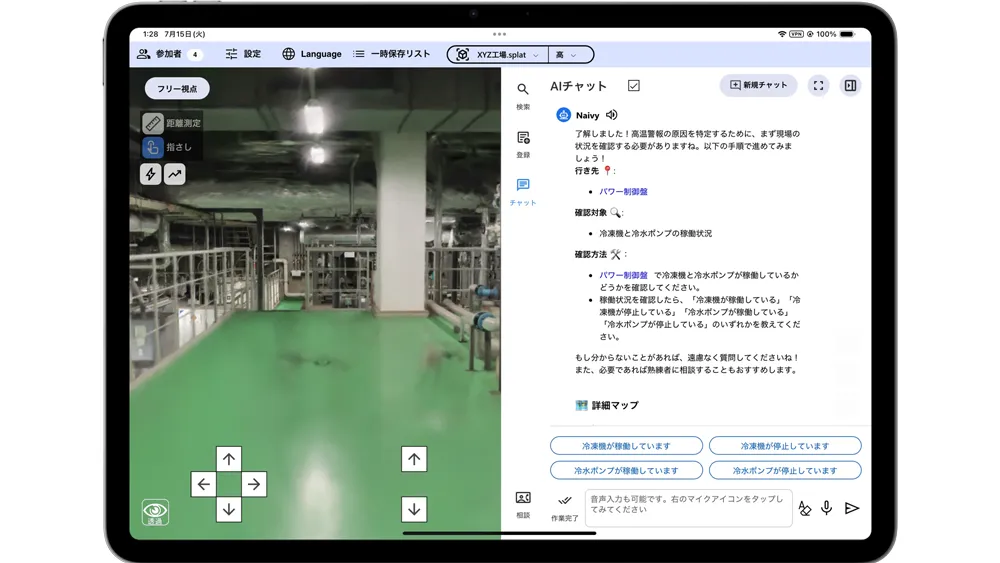Send the message with the arrow icon
The image size is (1000, 563).
coord(851,508)
